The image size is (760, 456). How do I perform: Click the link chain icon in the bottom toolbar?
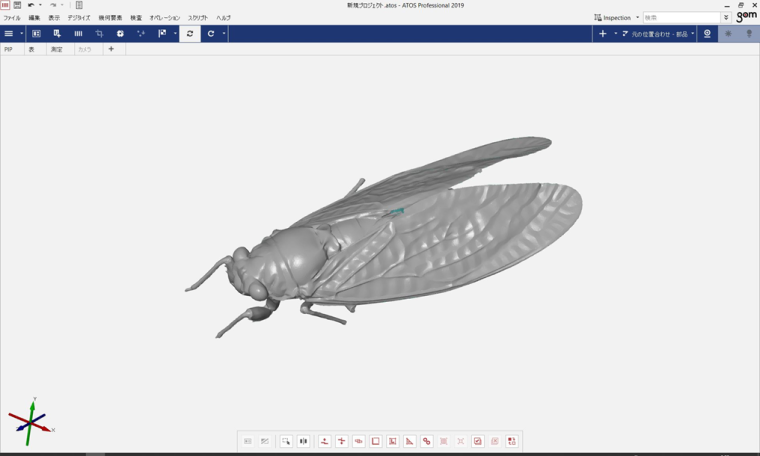[427, 441]
